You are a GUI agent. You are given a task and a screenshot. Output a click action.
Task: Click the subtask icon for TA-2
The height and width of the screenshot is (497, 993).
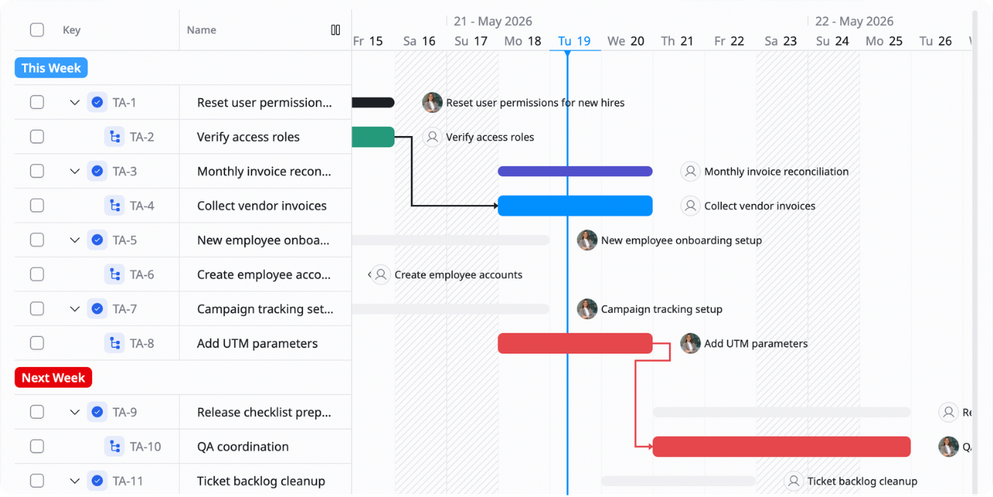[x=114, y=137]
